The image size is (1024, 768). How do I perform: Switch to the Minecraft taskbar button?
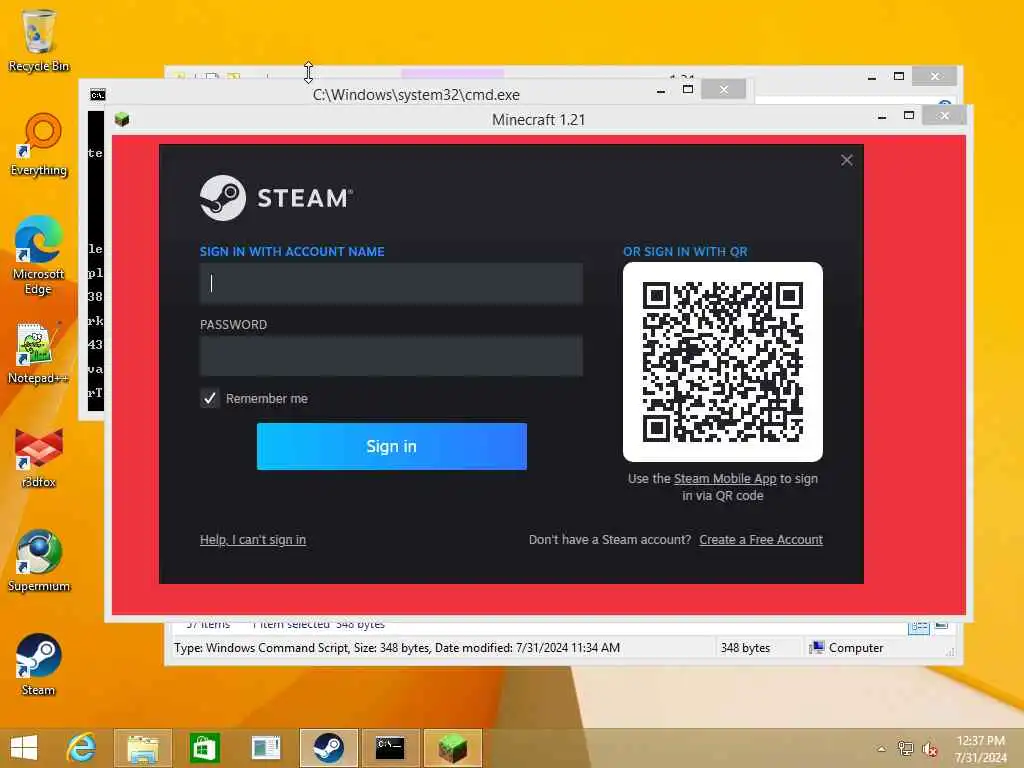[453, 748]
